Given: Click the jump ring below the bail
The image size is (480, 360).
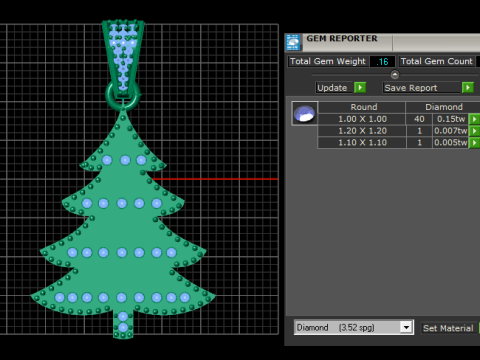Looking at the screenshot, I should coord(123,97).
